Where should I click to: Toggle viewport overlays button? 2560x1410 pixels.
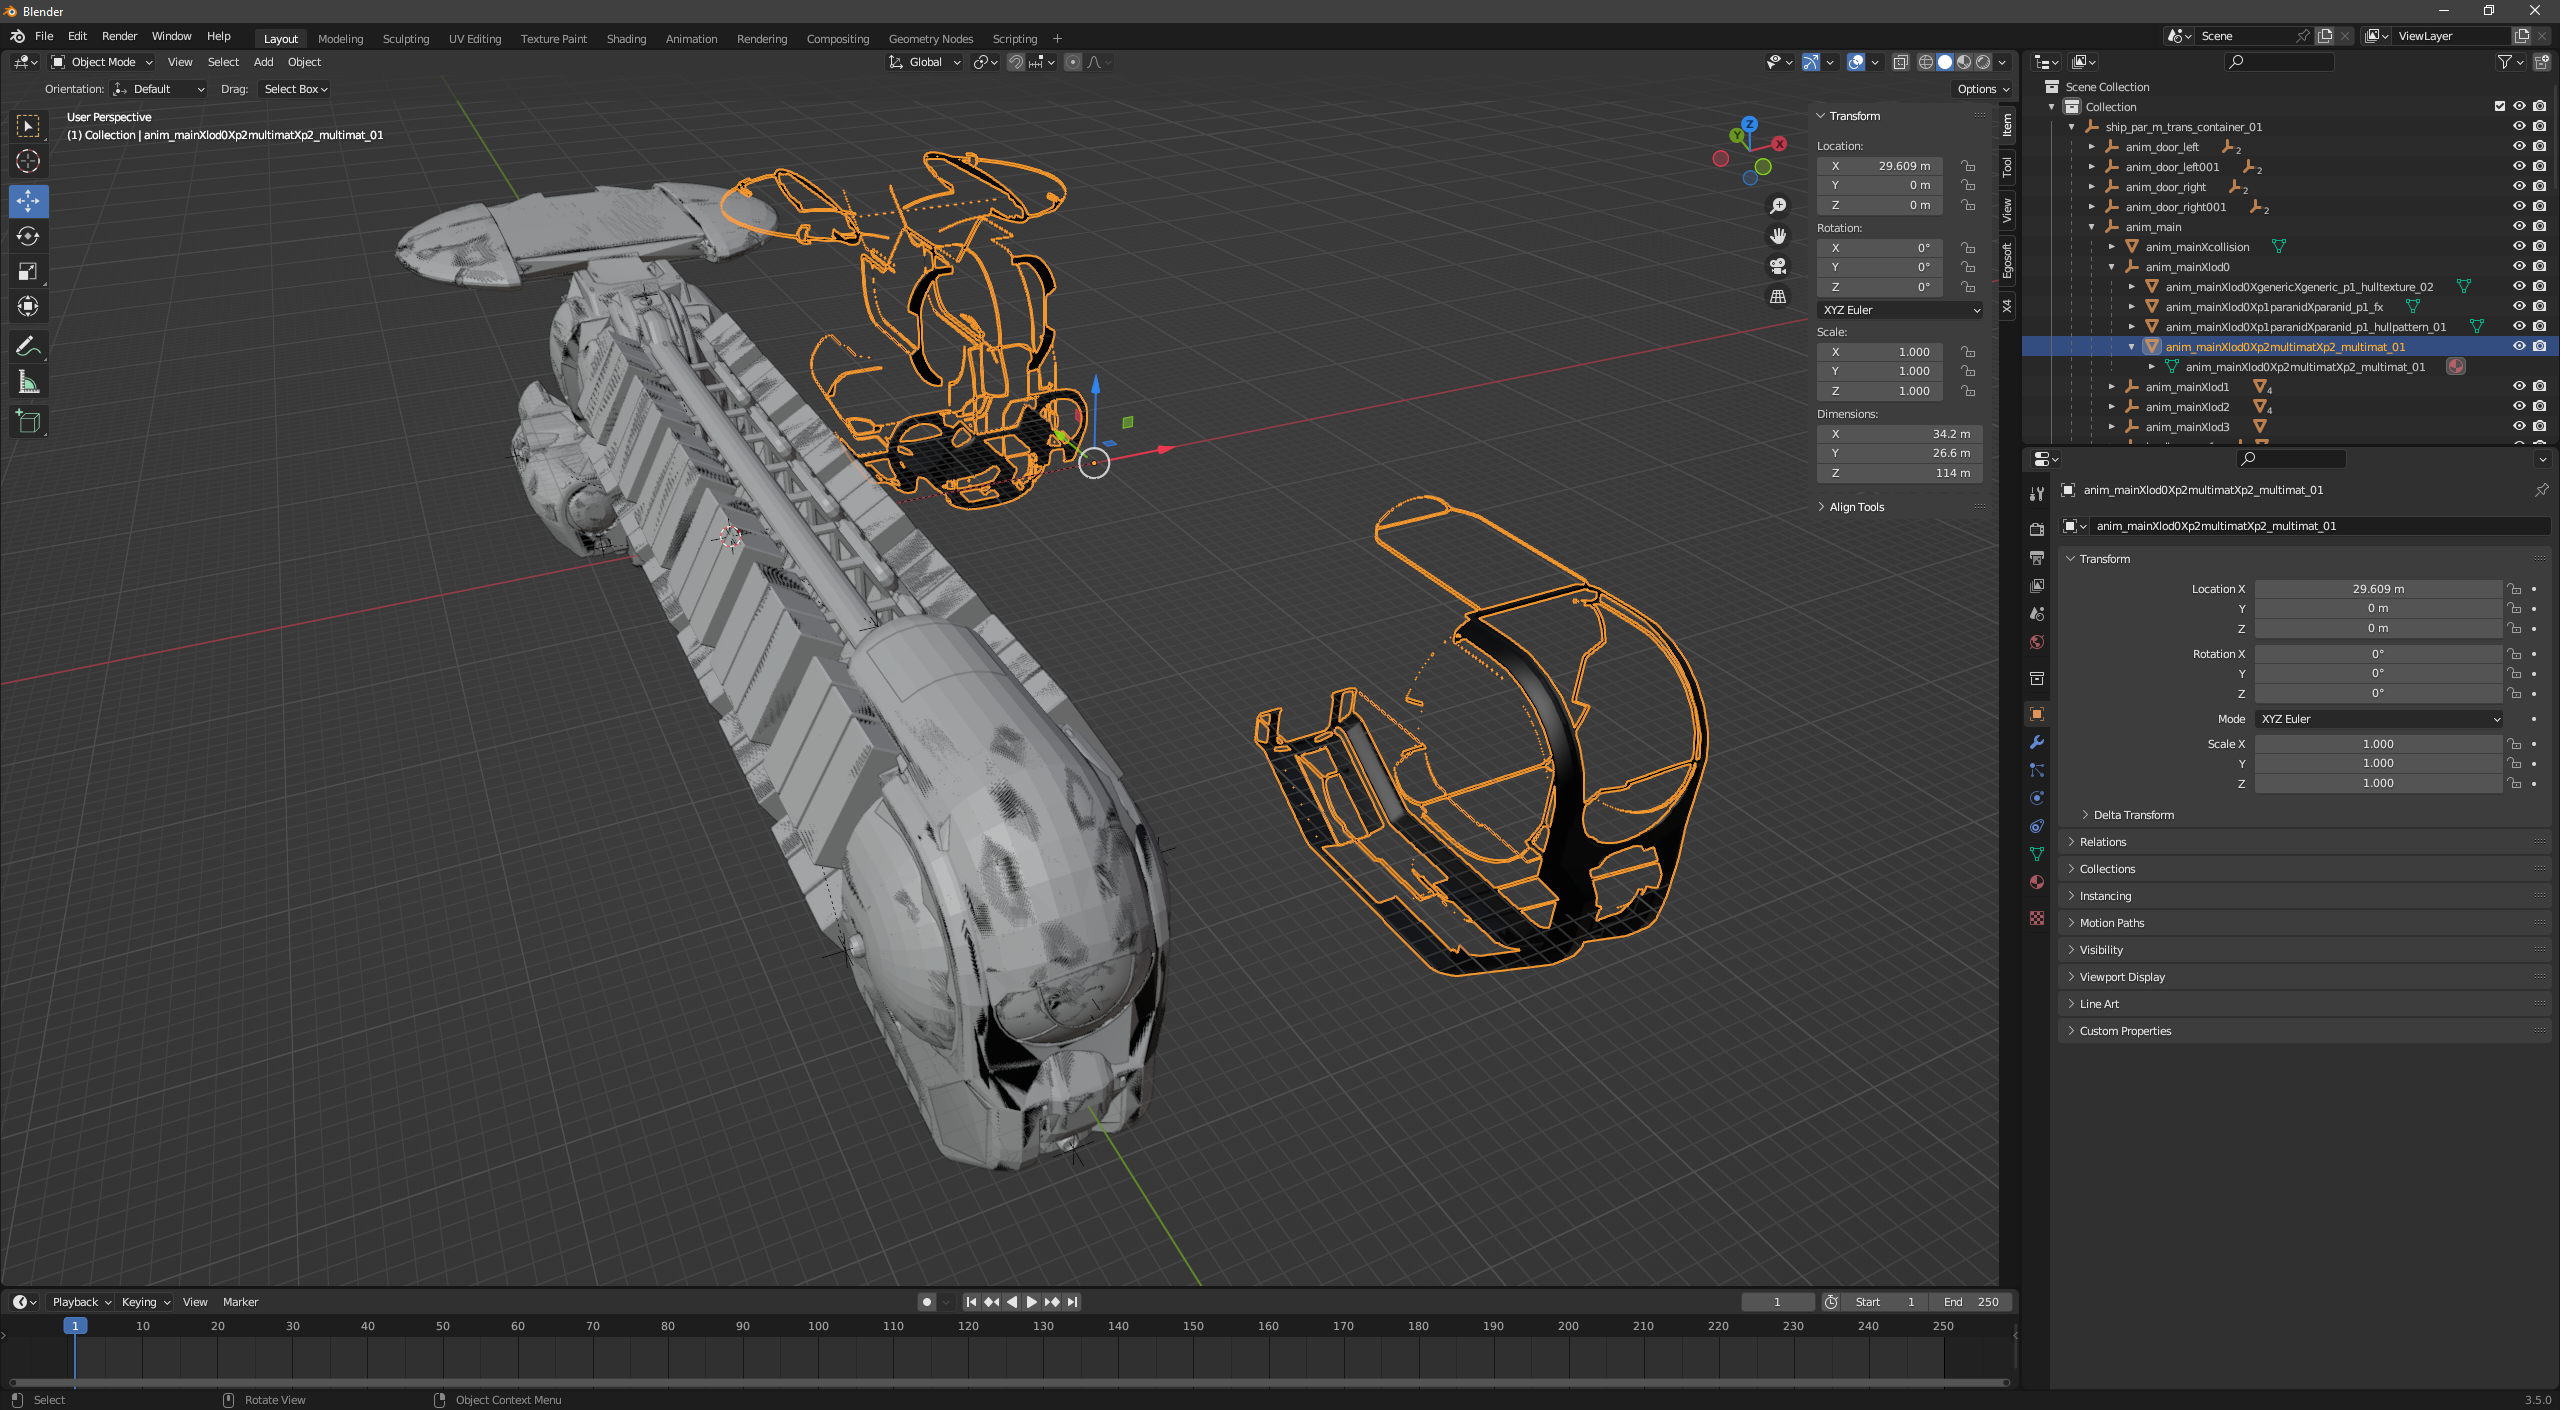point(1856,62)
